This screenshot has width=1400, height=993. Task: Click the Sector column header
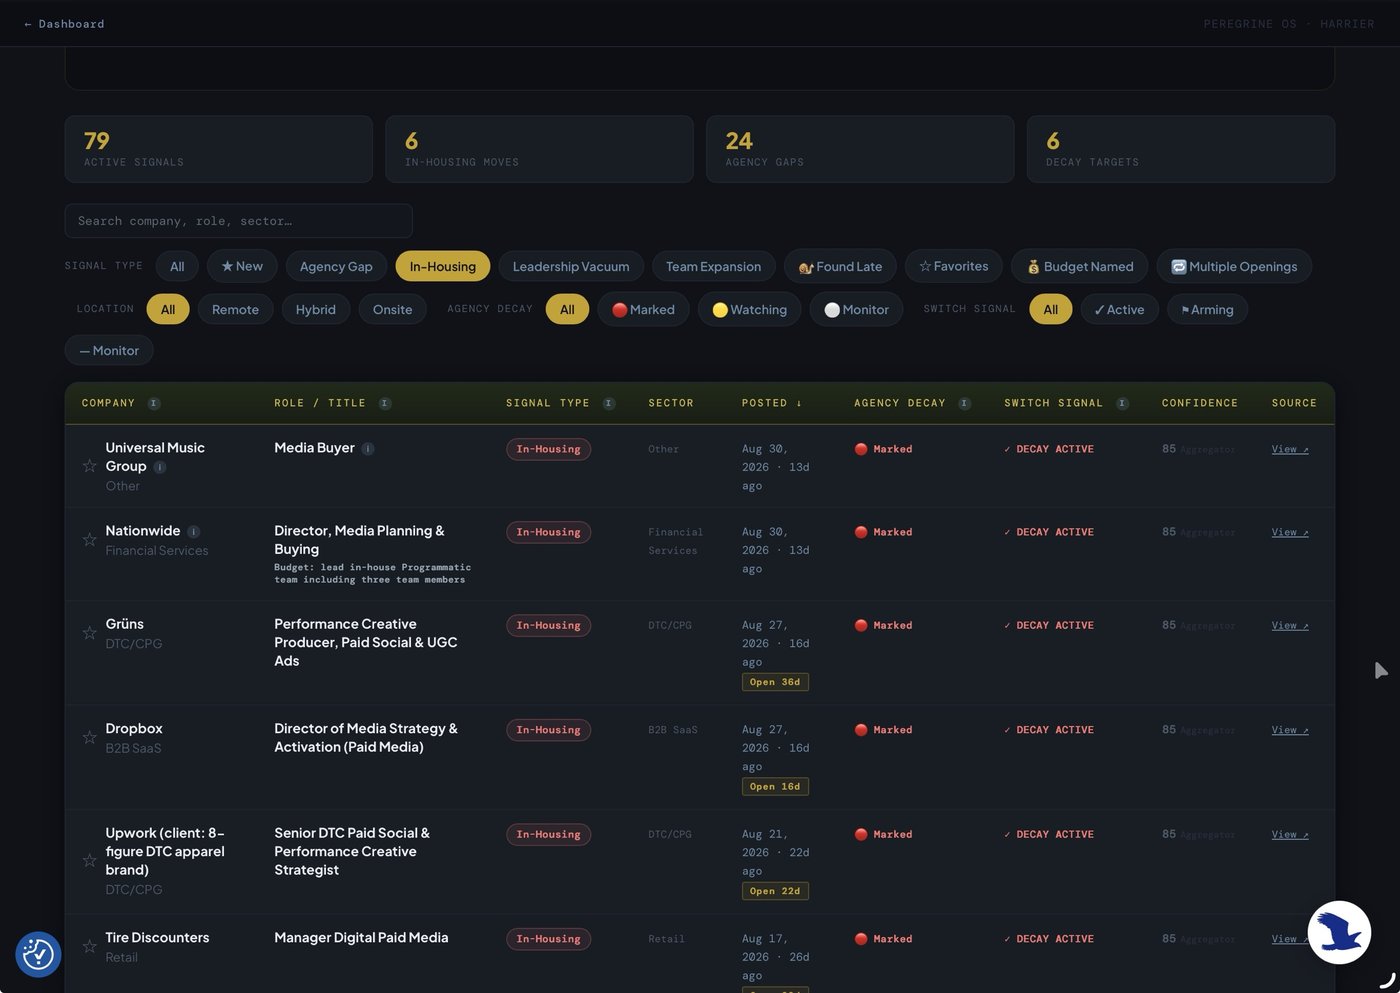[x=670, y=403]
